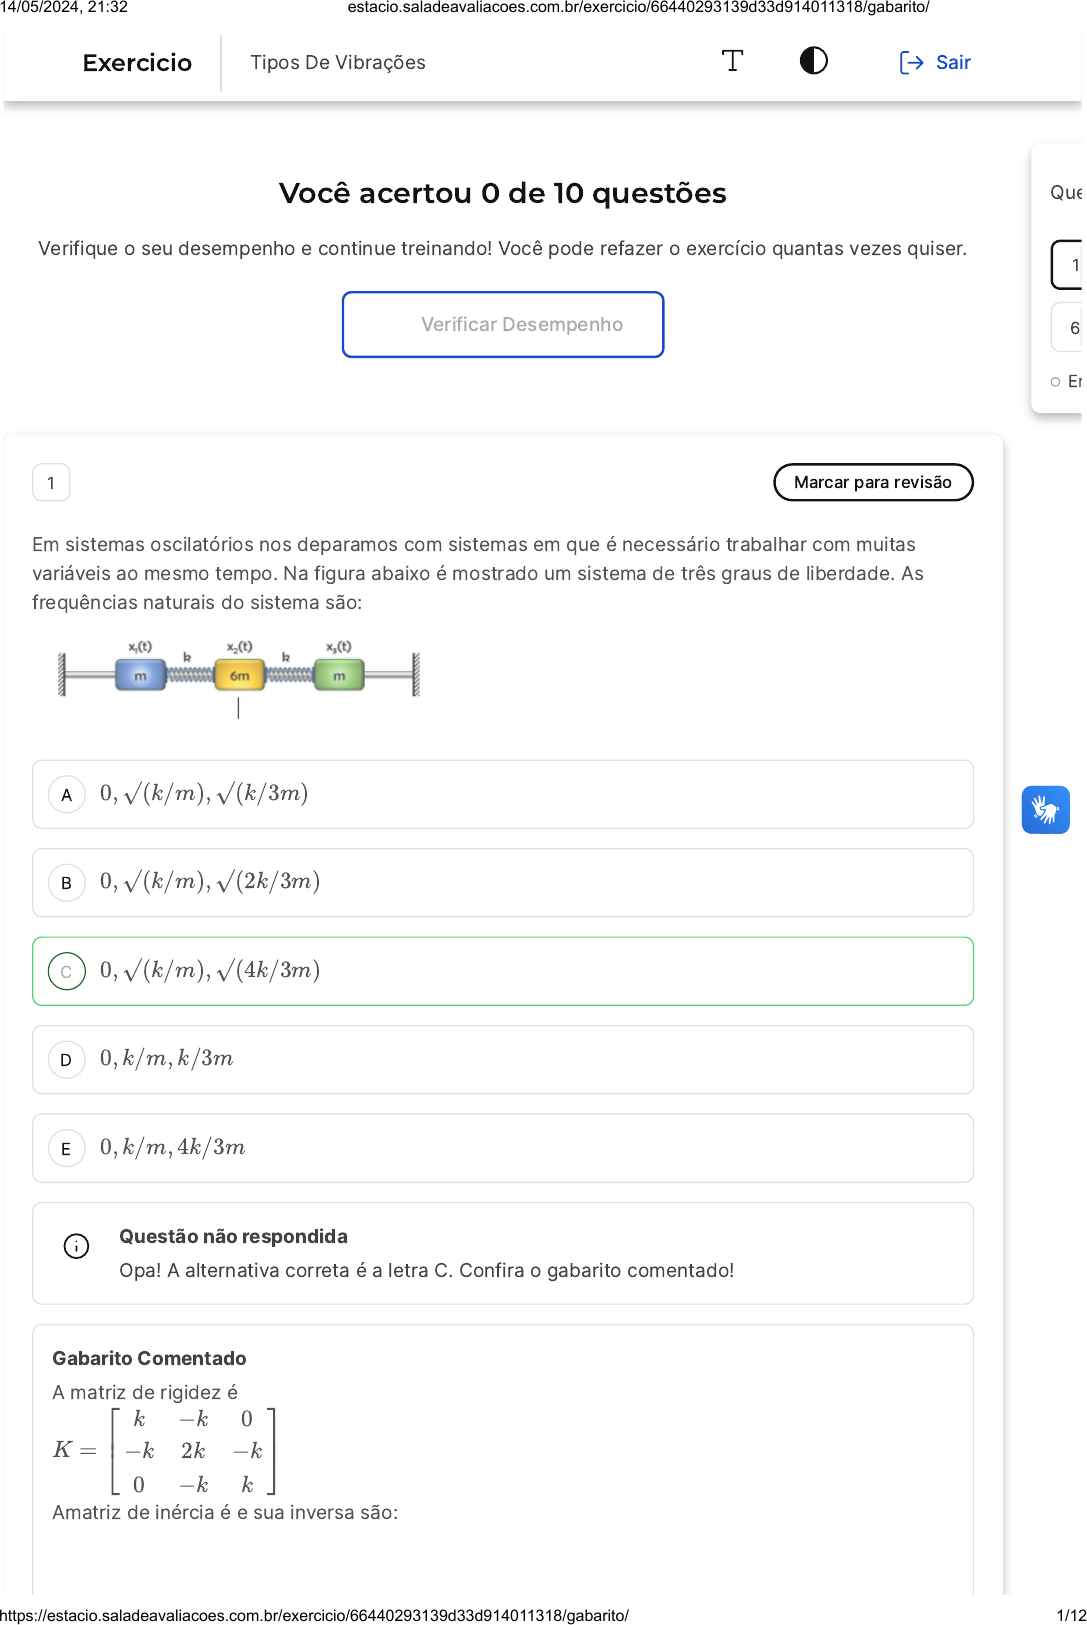Click the spring-mass system diagram image
This screenshot has height=1625, width=1087.
239,673
